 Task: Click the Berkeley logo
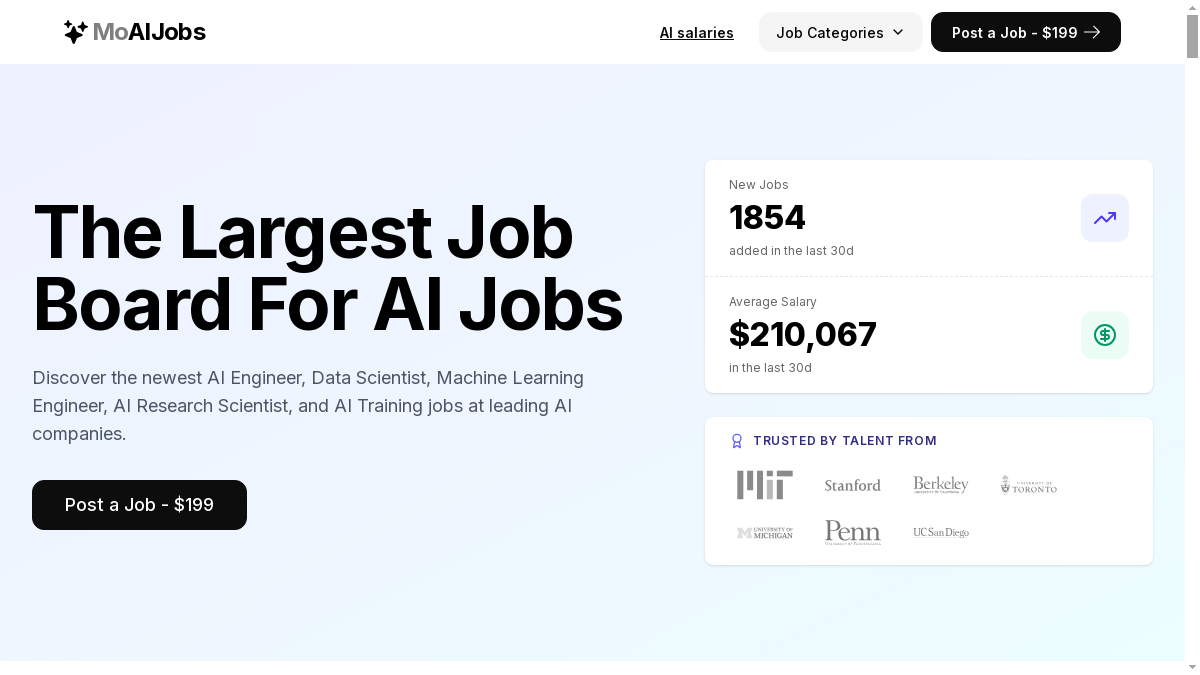[940, 485]
